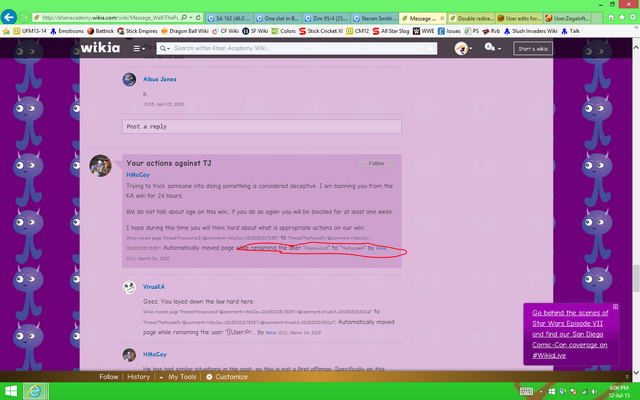Close the WikiaLive promo popup
Viewport: 640px width, 400px height.
coord(615,307)
